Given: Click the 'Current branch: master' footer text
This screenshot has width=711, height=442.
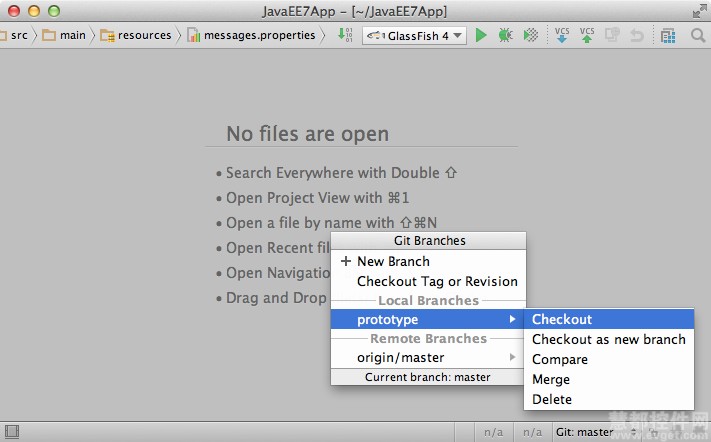Looking at the screenshot, I should [428, 377].
